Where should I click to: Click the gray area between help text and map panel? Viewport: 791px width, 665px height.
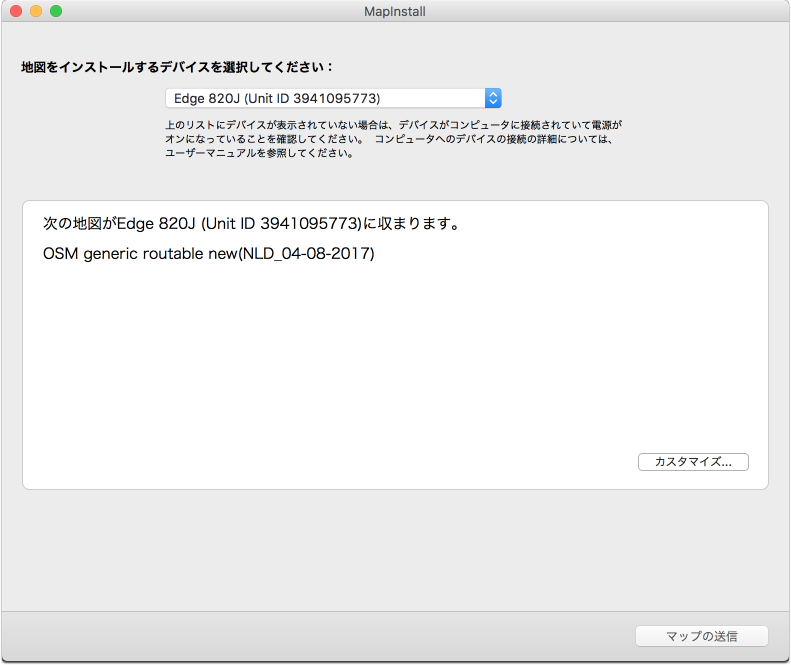pyautogui.click(x=395, y=182)
